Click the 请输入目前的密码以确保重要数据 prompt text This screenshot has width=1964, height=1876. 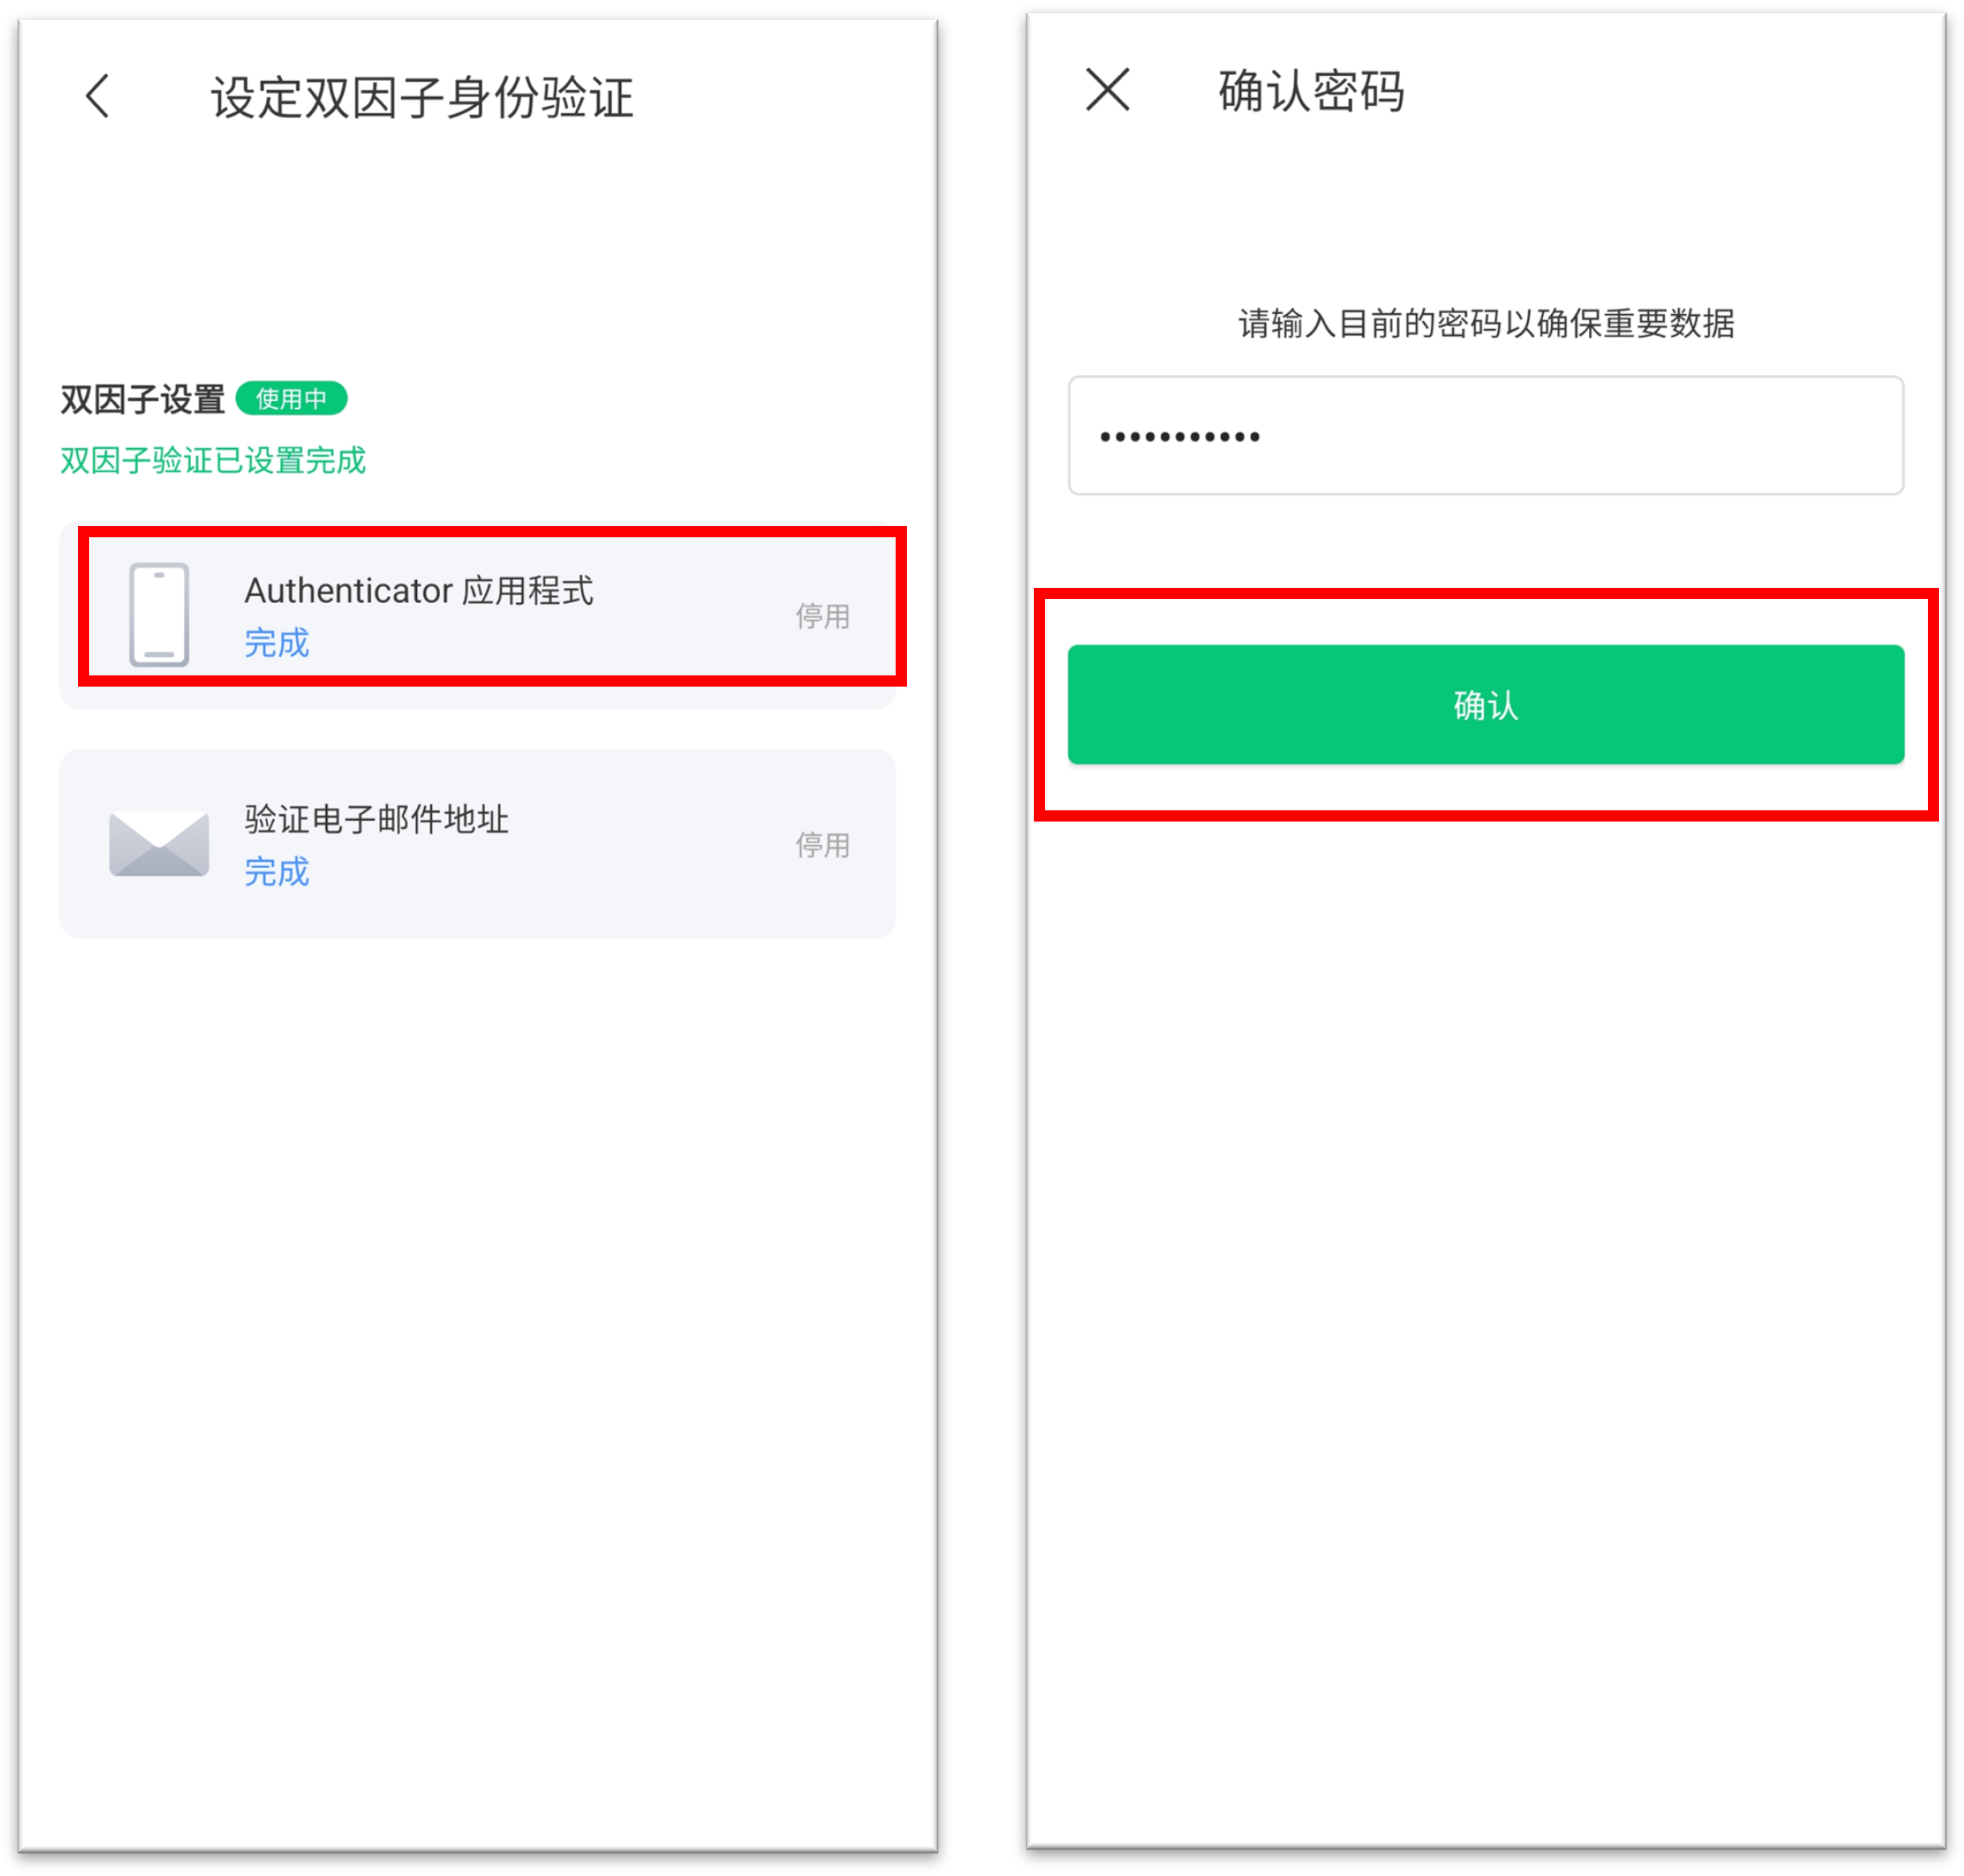click(1486, 323)
